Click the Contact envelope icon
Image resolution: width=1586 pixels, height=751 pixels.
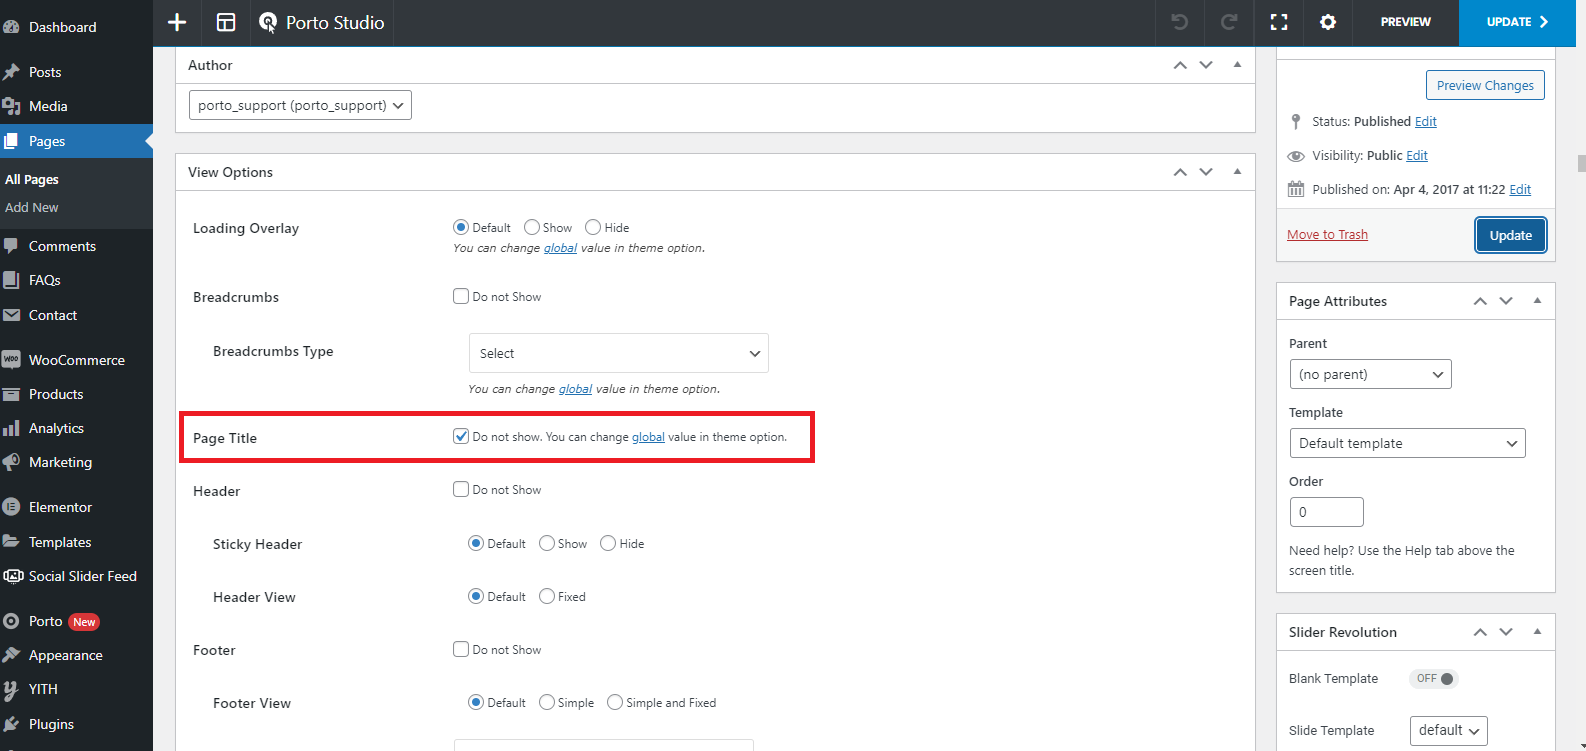click(11, 315)
